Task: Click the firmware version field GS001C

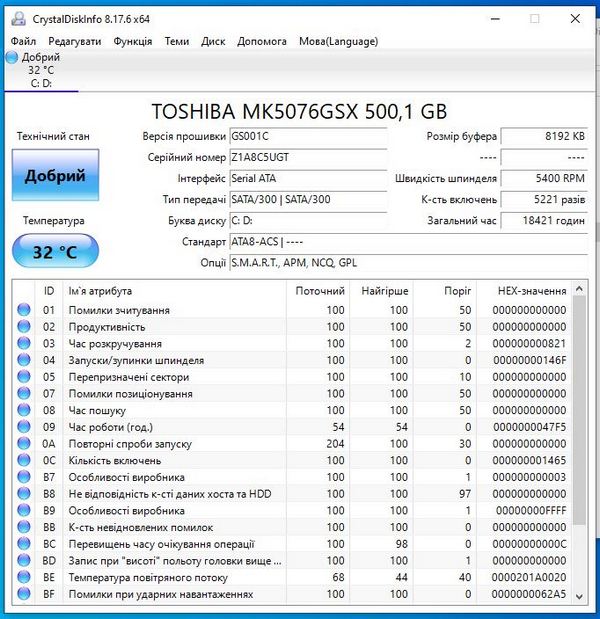Action: tap(307, 136)
